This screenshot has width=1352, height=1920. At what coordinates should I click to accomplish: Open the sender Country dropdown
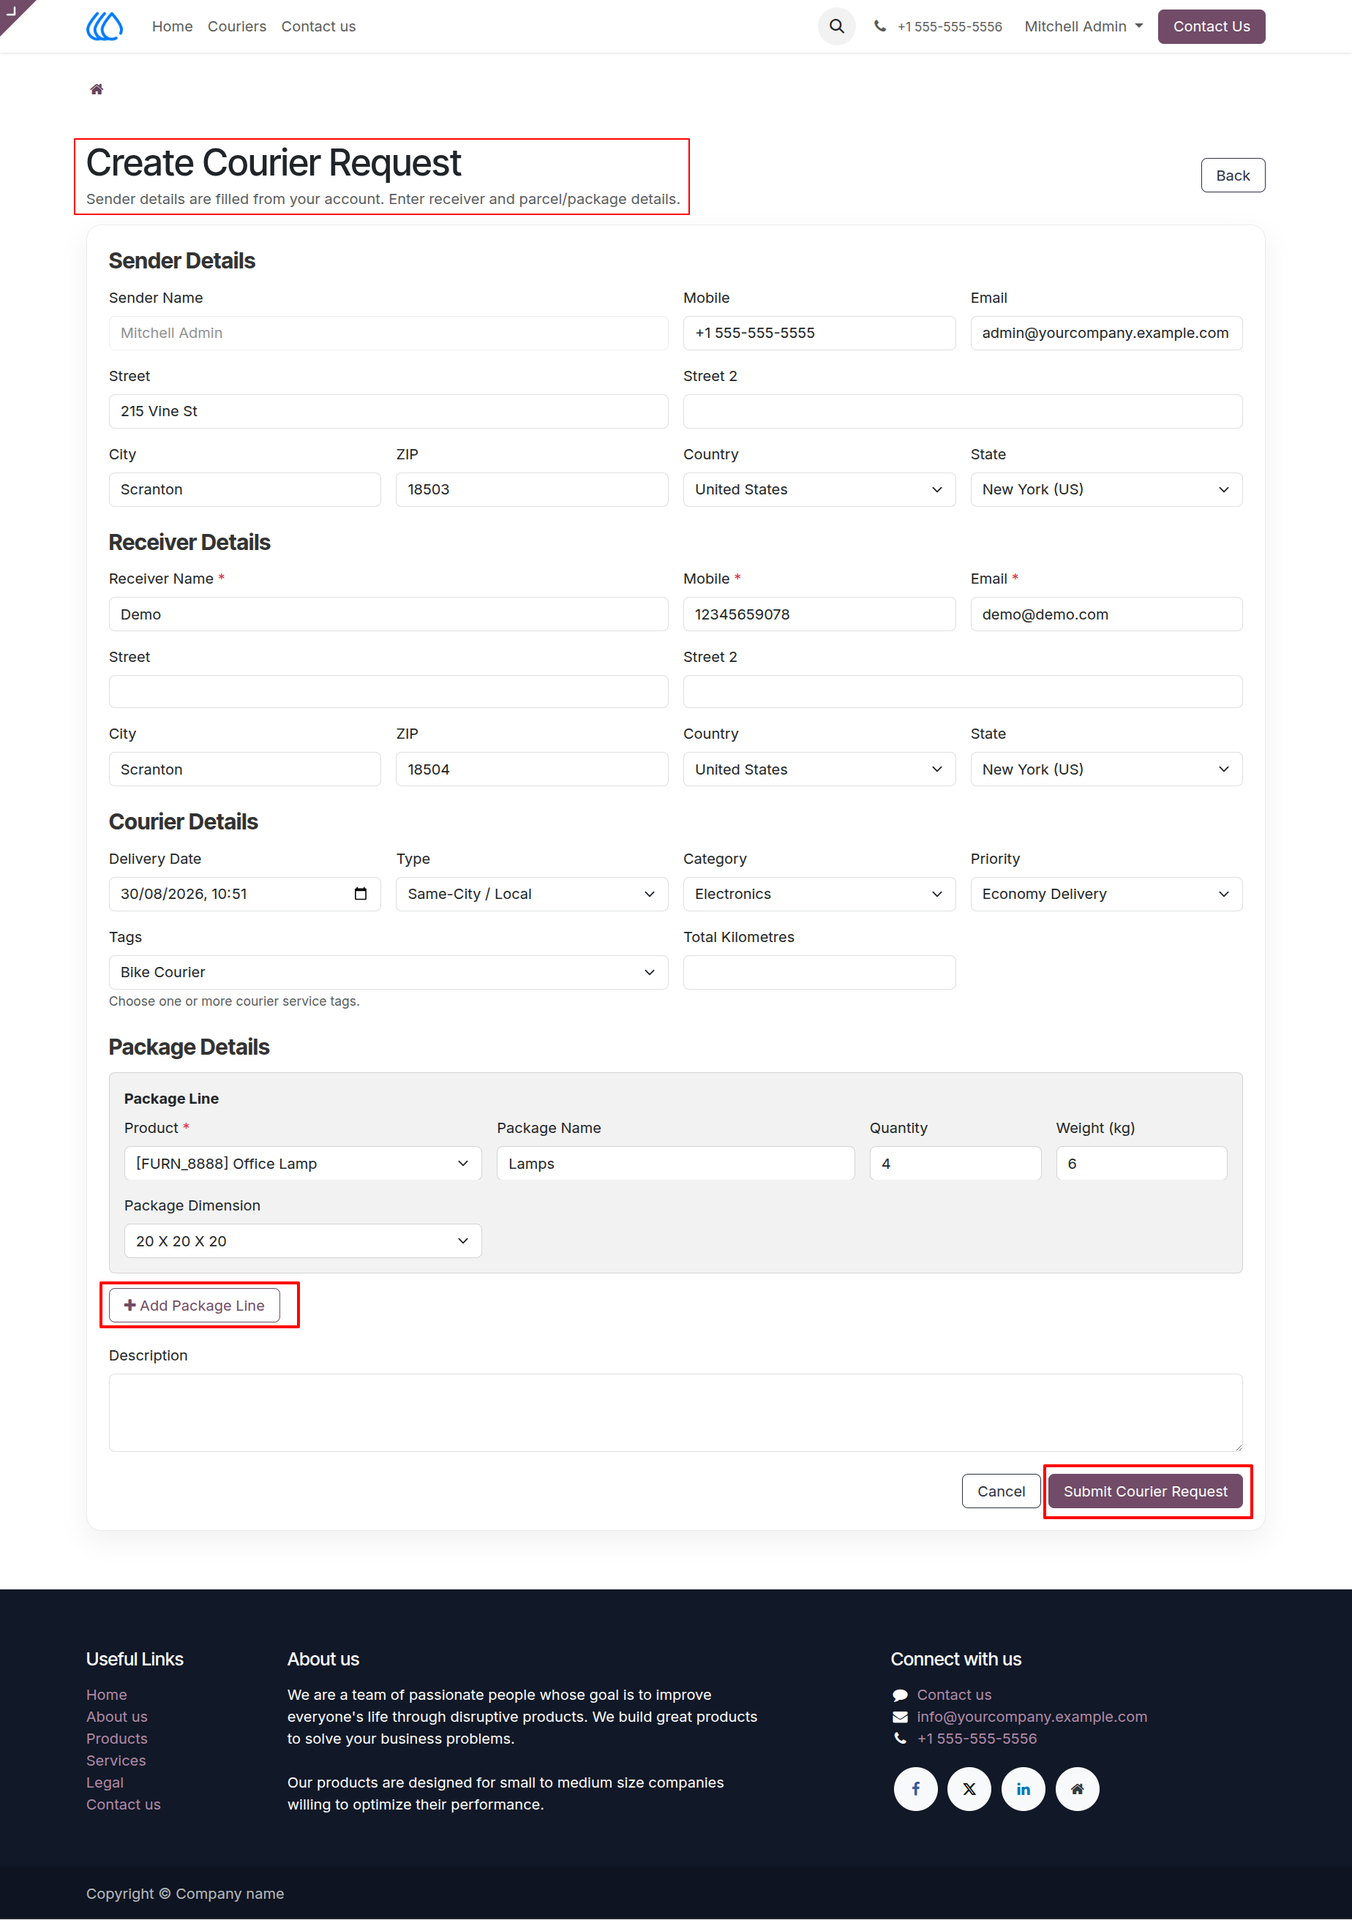pyautogui.click(x=819, y=490)
